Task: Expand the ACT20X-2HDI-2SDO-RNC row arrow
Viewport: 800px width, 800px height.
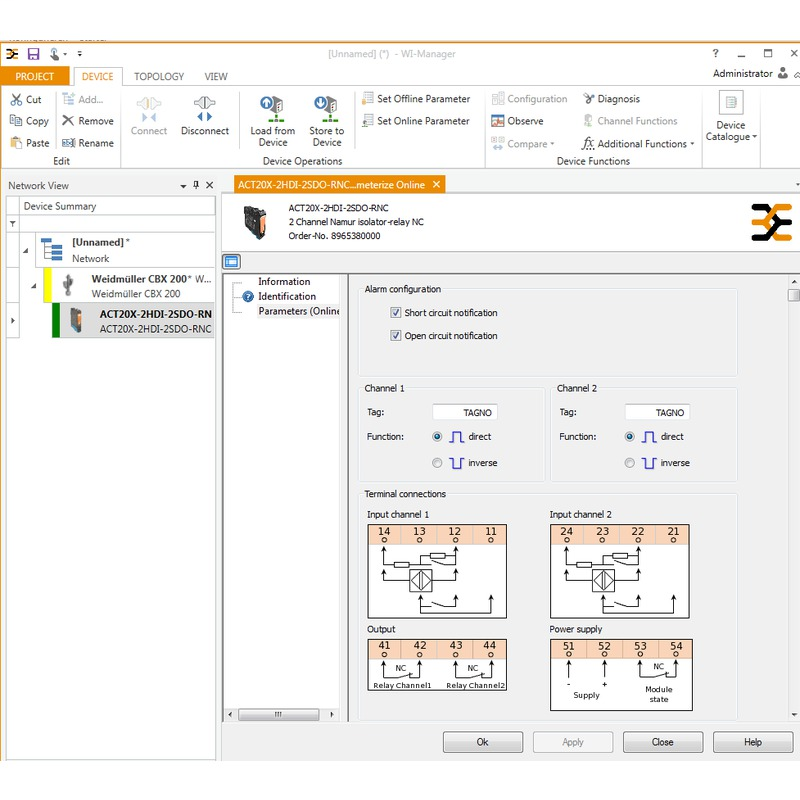Action: 13,320
